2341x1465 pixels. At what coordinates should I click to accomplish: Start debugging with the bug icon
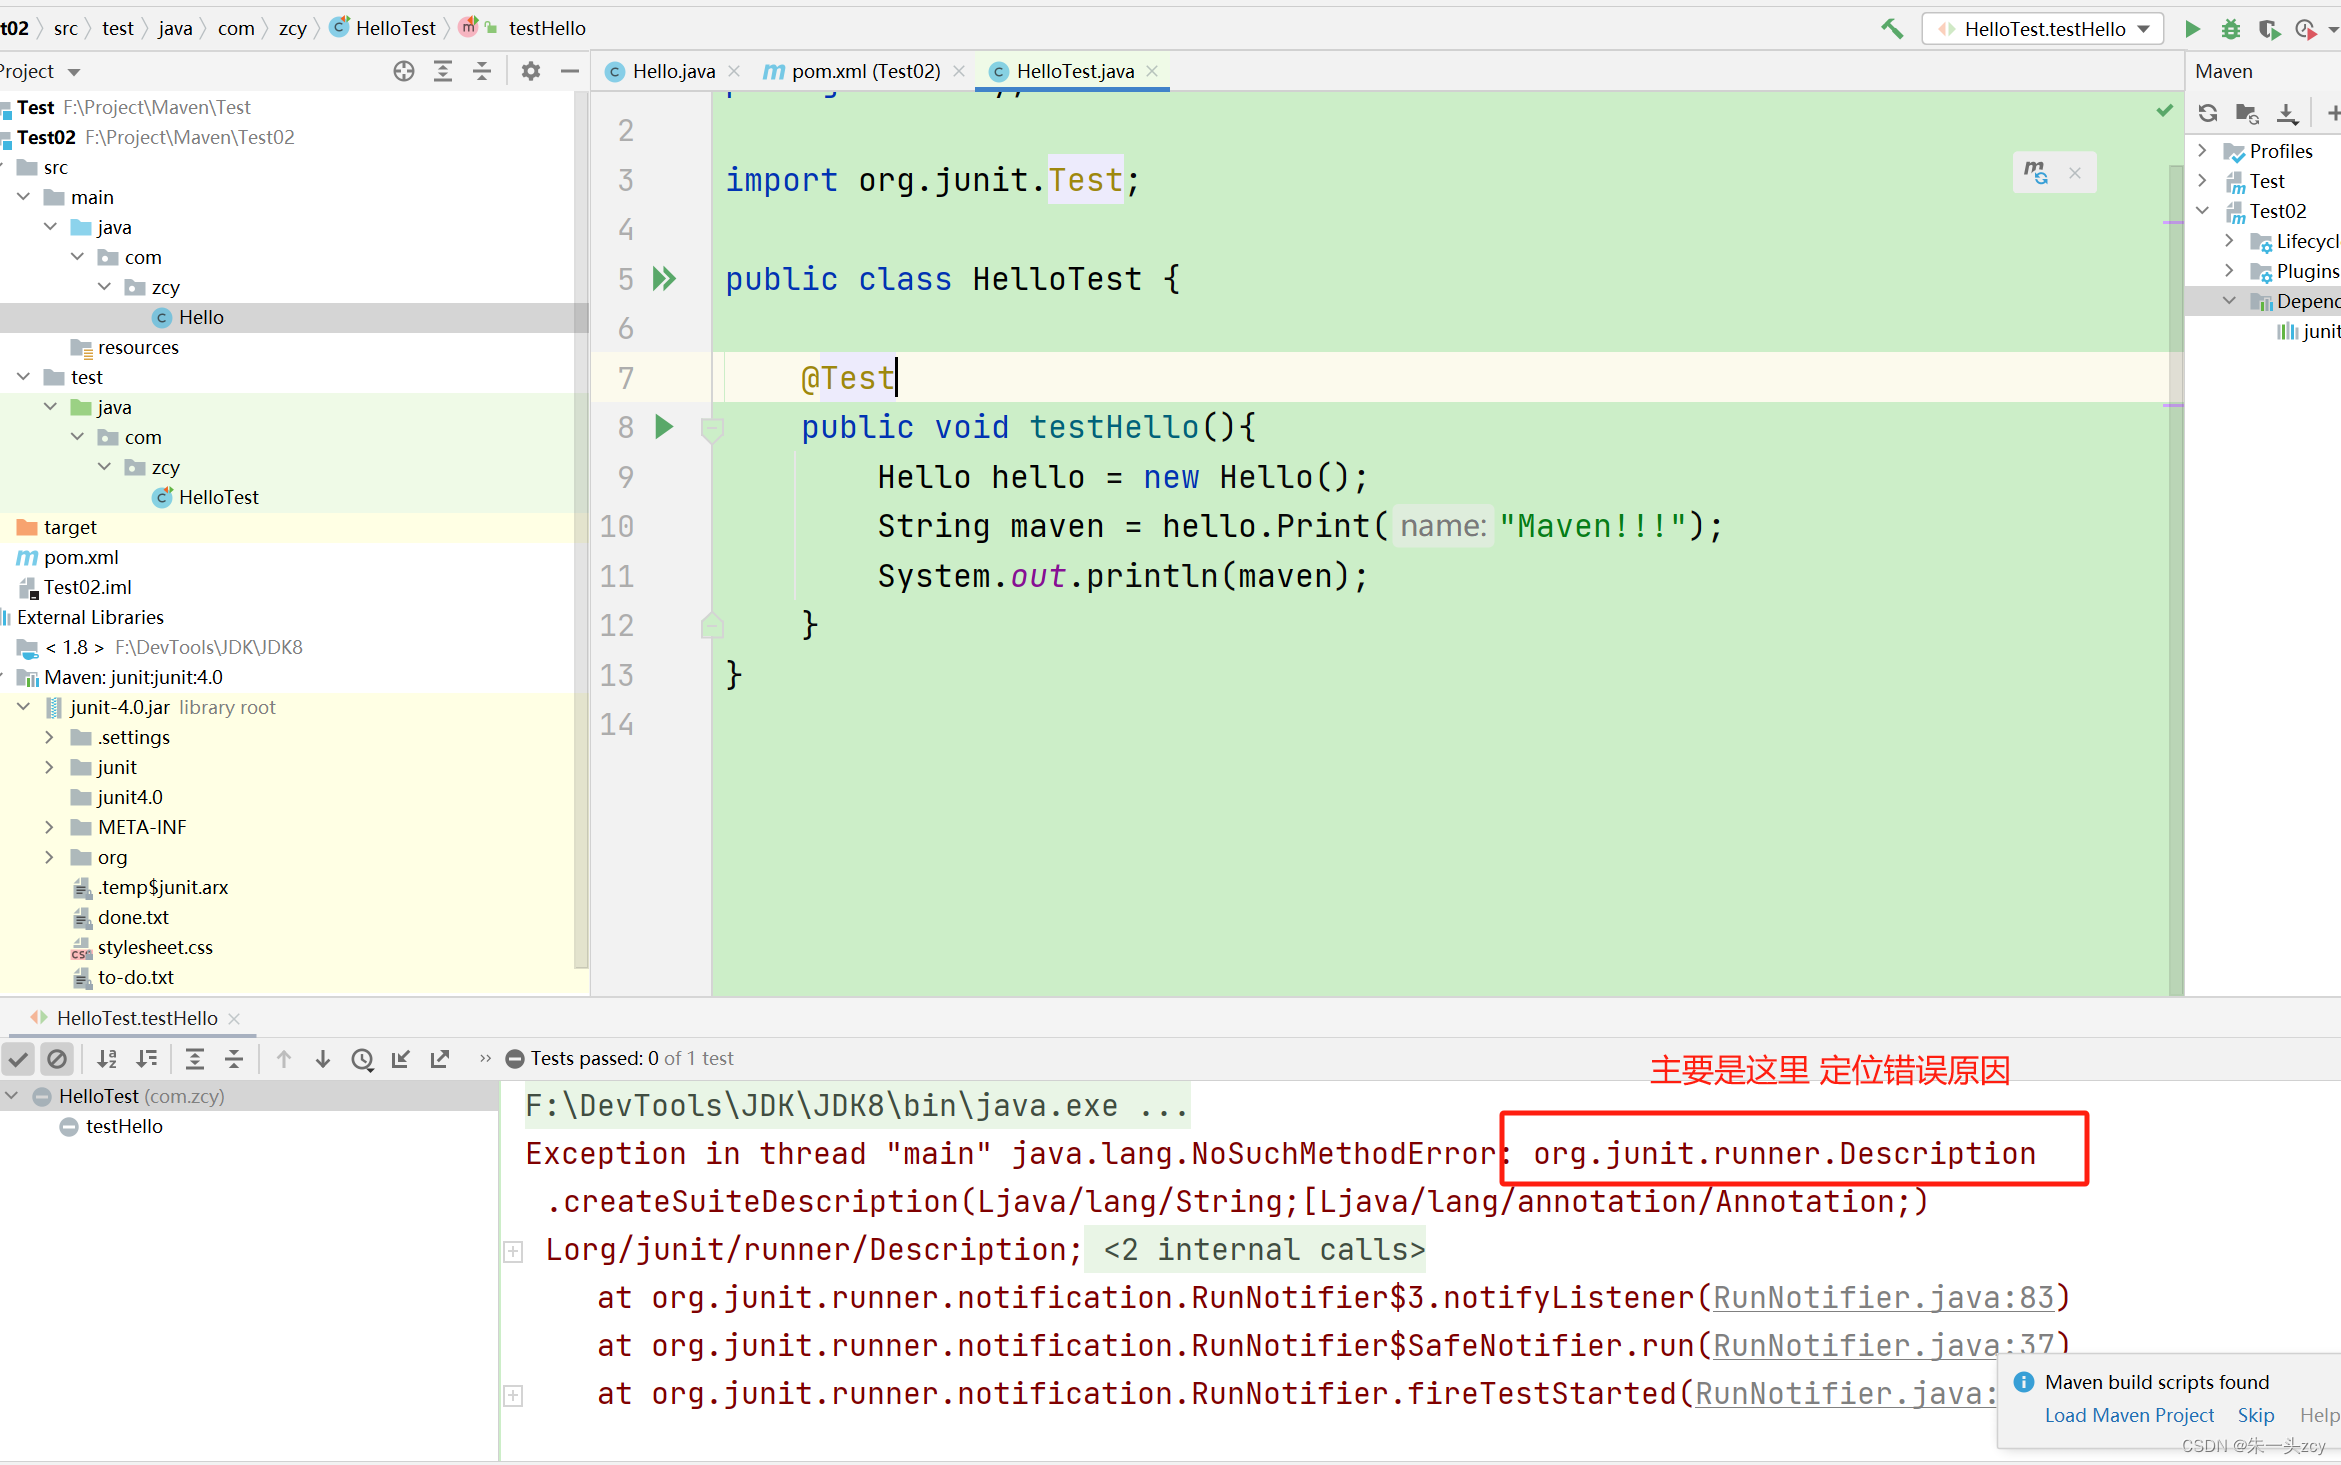pyautogui.click(x=2230, y=28)
